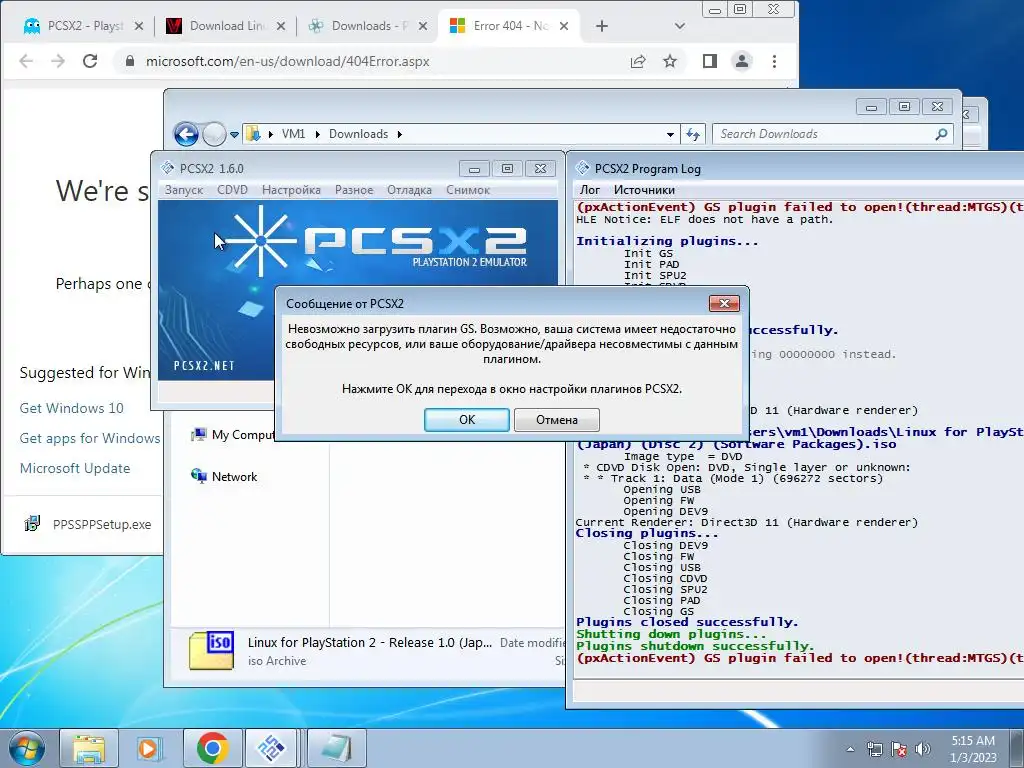
Task: Select My Computer in Explorer navigation pane
Action: pyautogui.click(x=232, y=435)
